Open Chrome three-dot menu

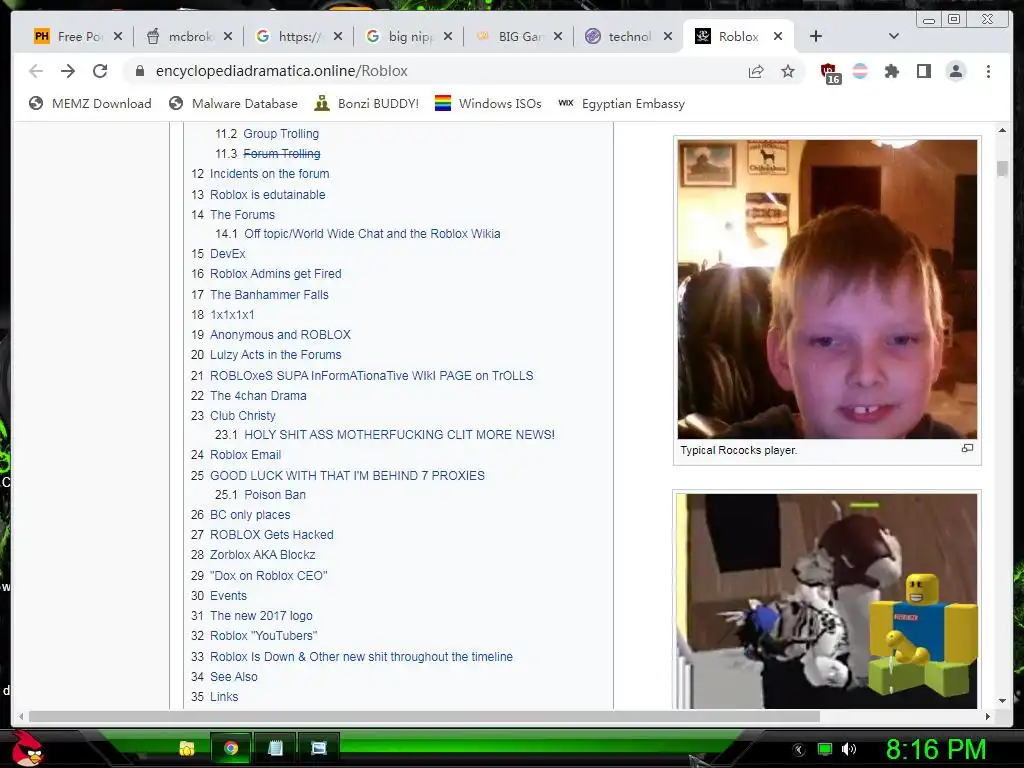click(988, 71)
